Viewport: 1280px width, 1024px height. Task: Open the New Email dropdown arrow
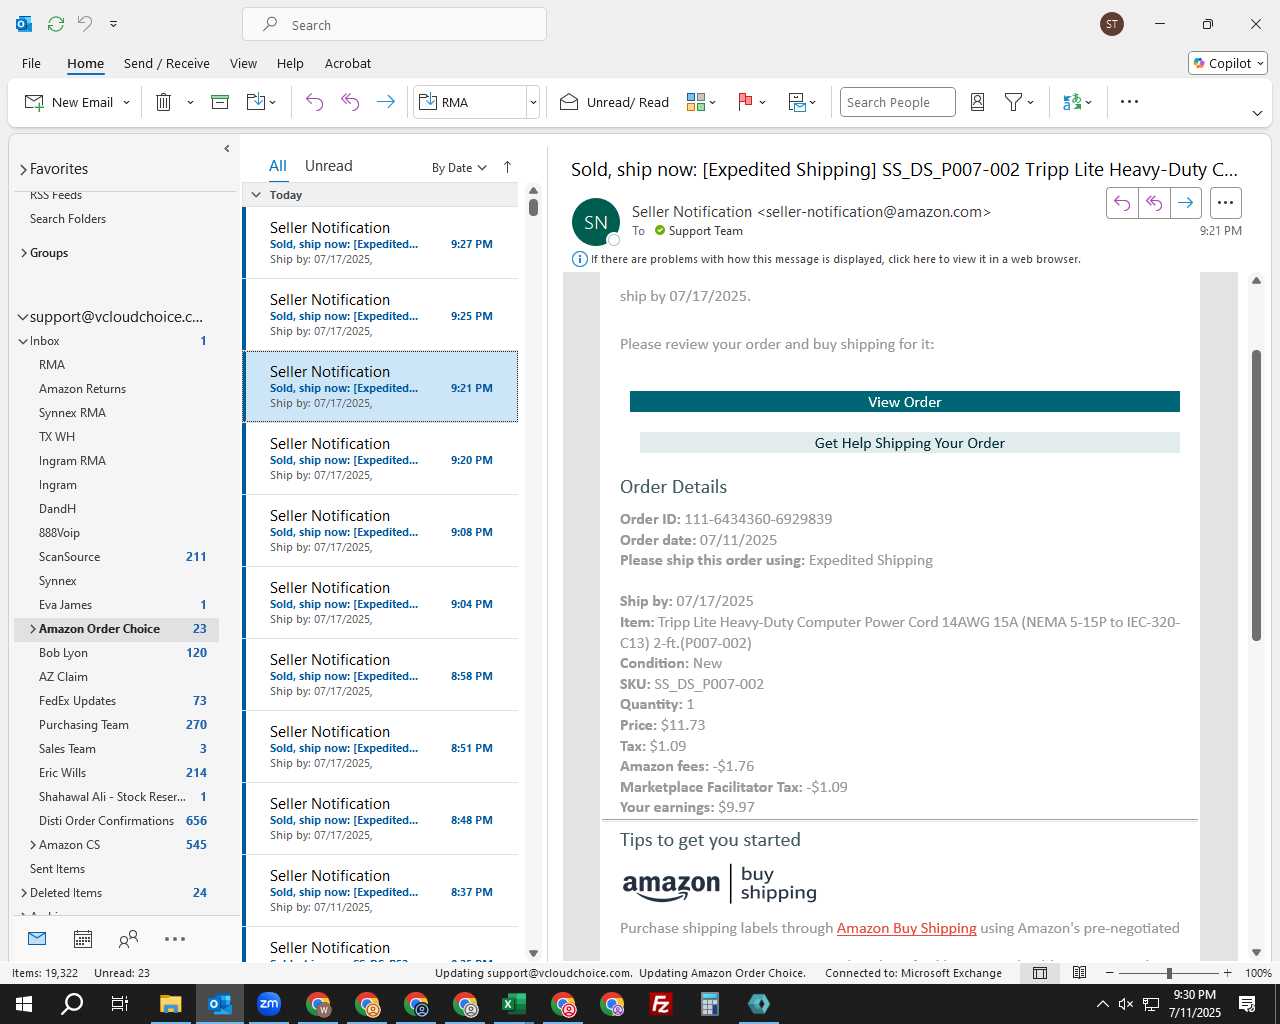click(x=127, y=102)
